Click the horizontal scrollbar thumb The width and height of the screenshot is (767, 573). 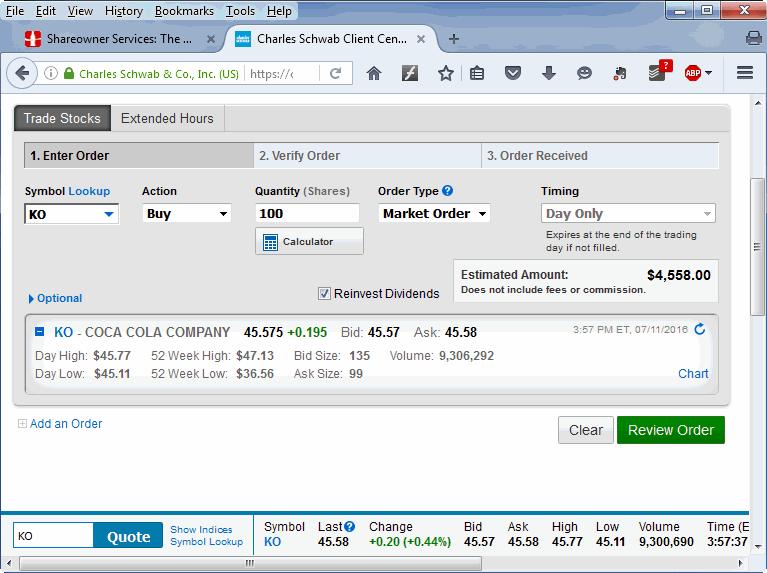[x=250, y=563]
